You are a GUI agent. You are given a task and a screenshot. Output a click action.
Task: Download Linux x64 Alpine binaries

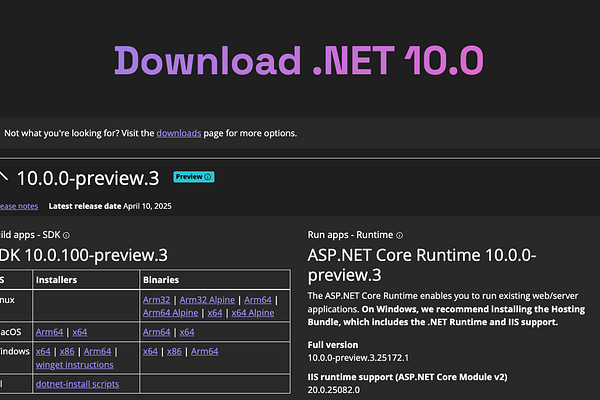(253, 313)
